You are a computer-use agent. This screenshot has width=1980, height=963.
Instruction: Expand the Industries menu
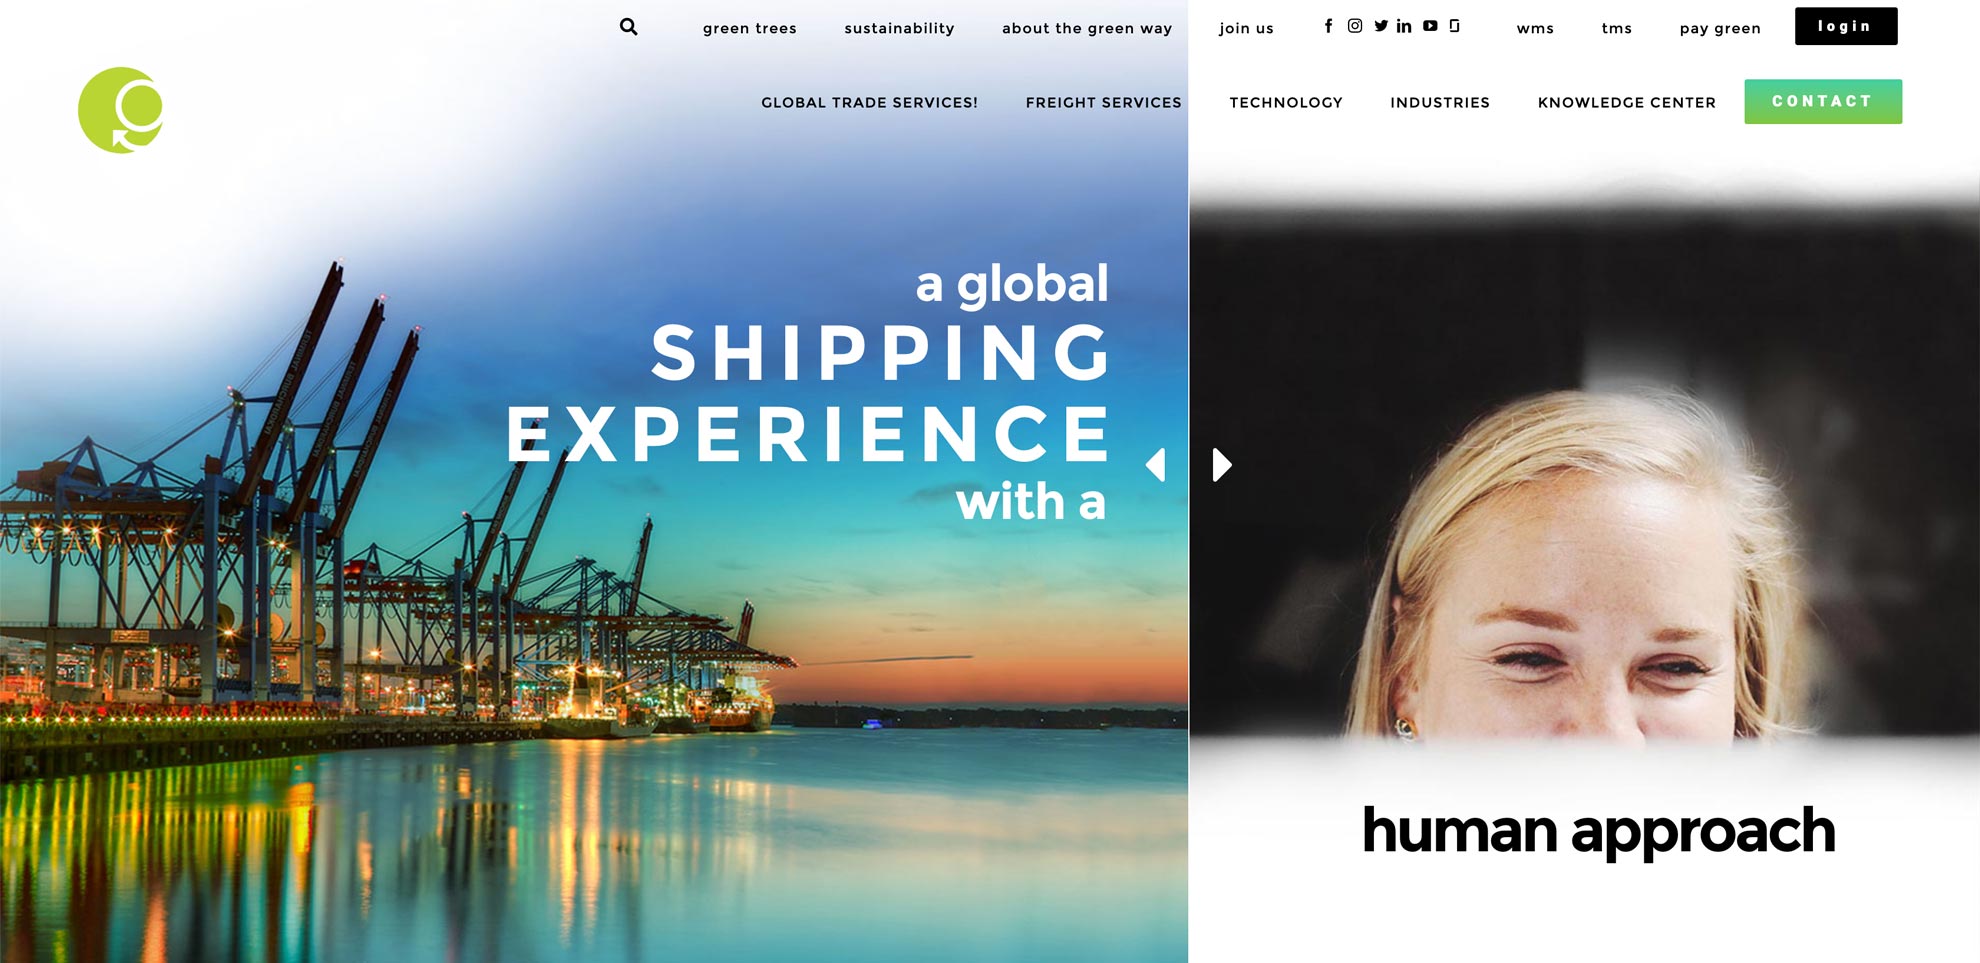pos(1440,102)
